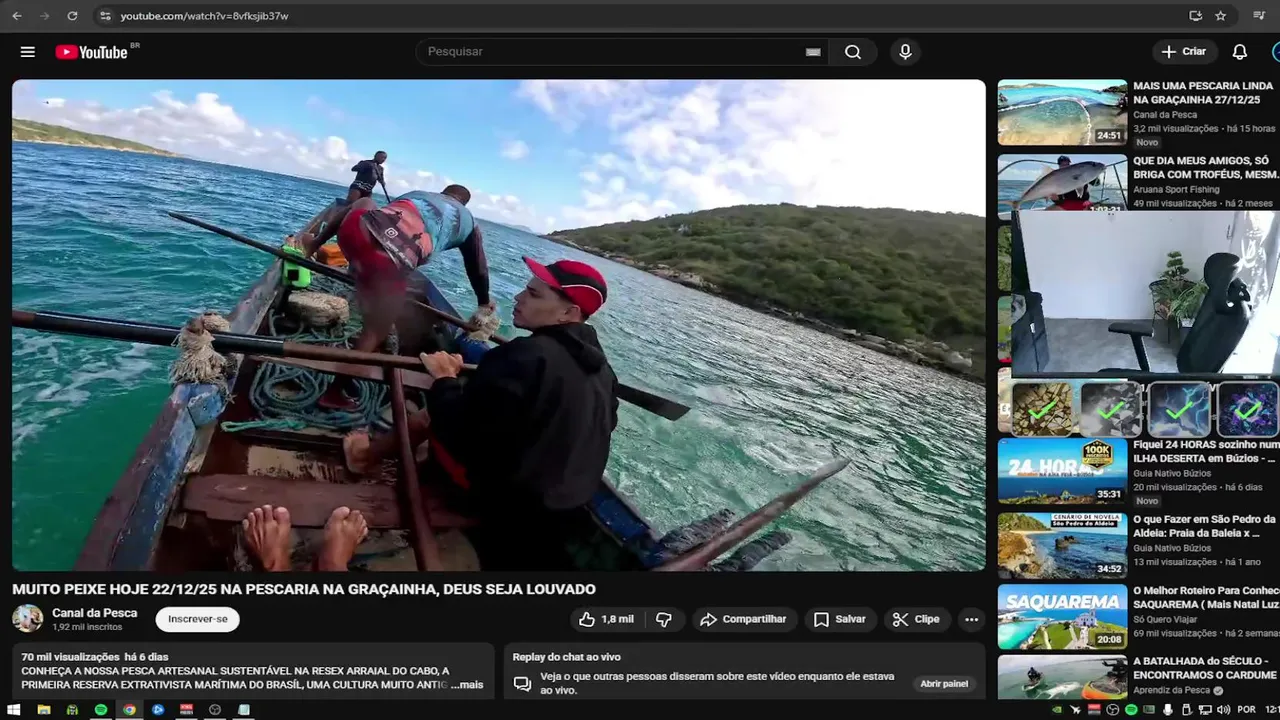Start voice search with the microphone

pyautogui.click(x=905, y=52)
